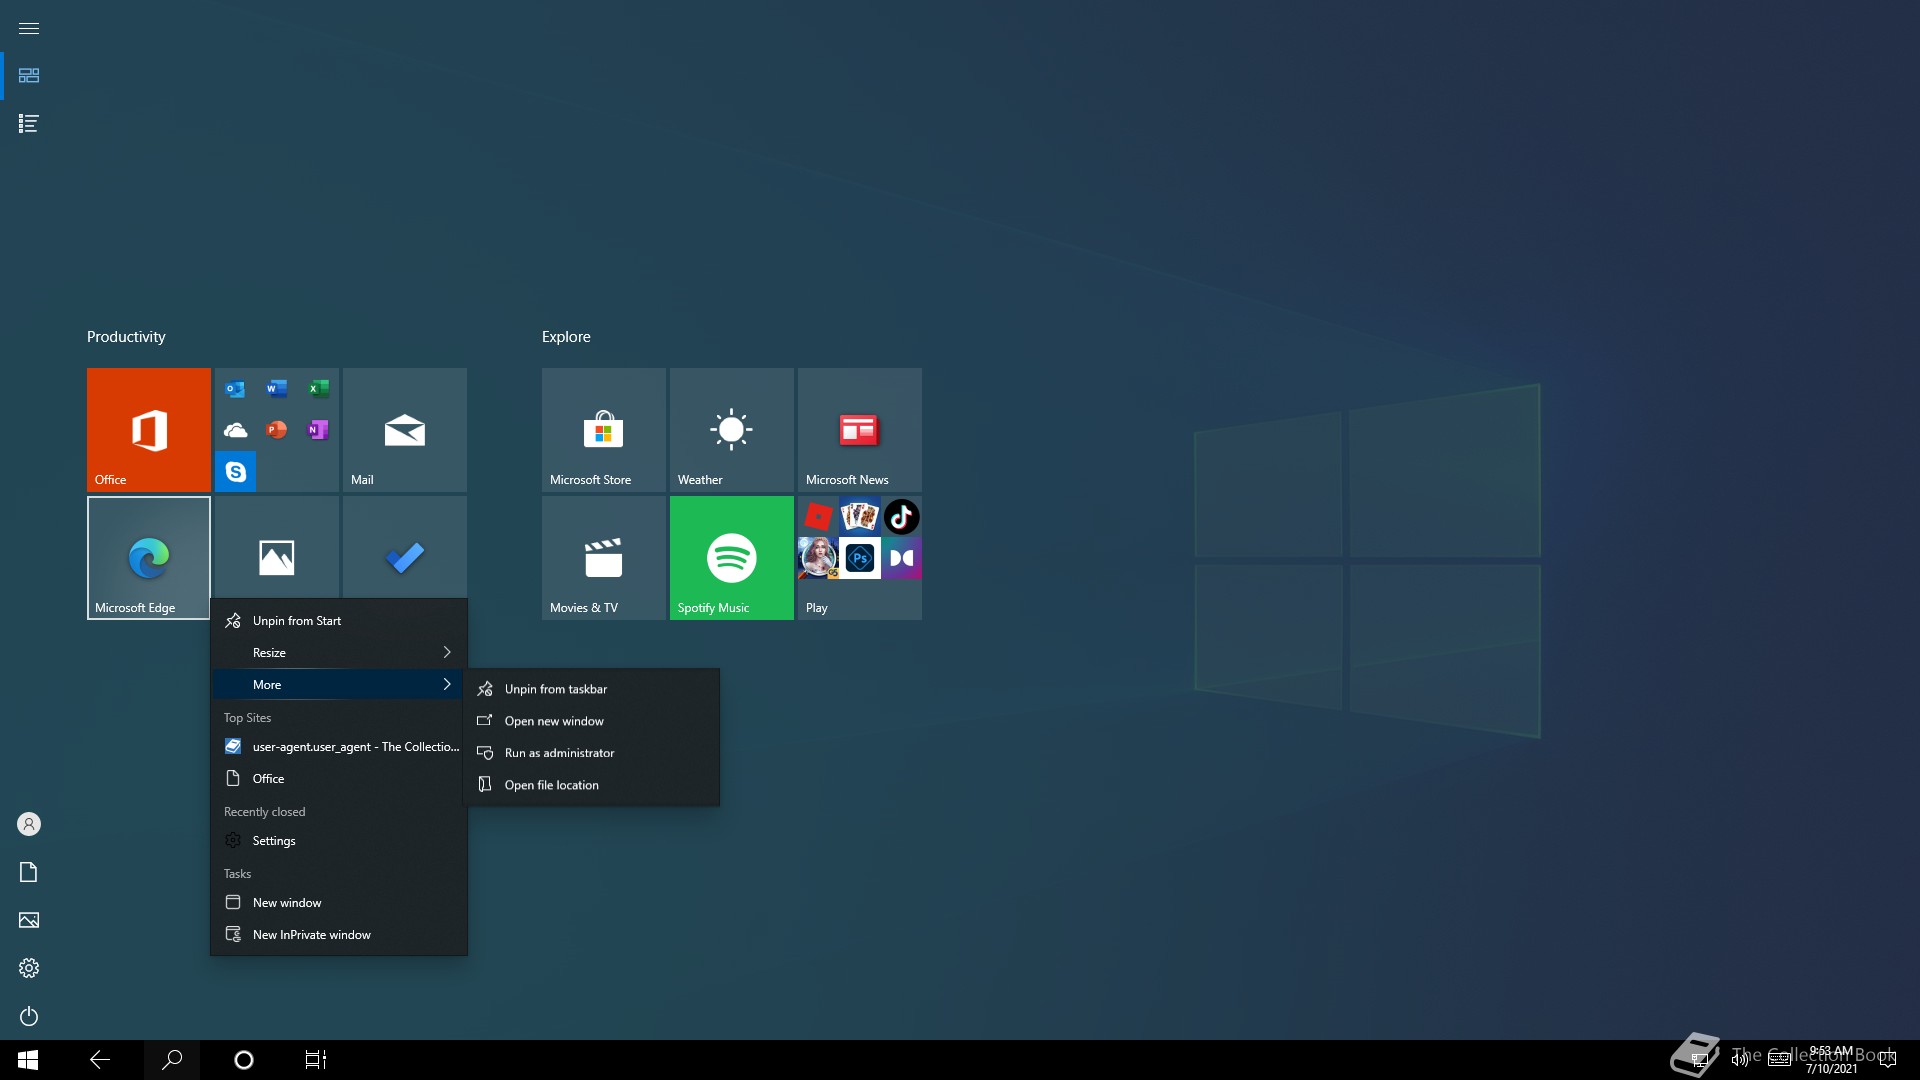The width and height of the screenshot is (1920, 1080).
Task: Open Roblox in the Play tile
Action: click(x=819, y=517)
